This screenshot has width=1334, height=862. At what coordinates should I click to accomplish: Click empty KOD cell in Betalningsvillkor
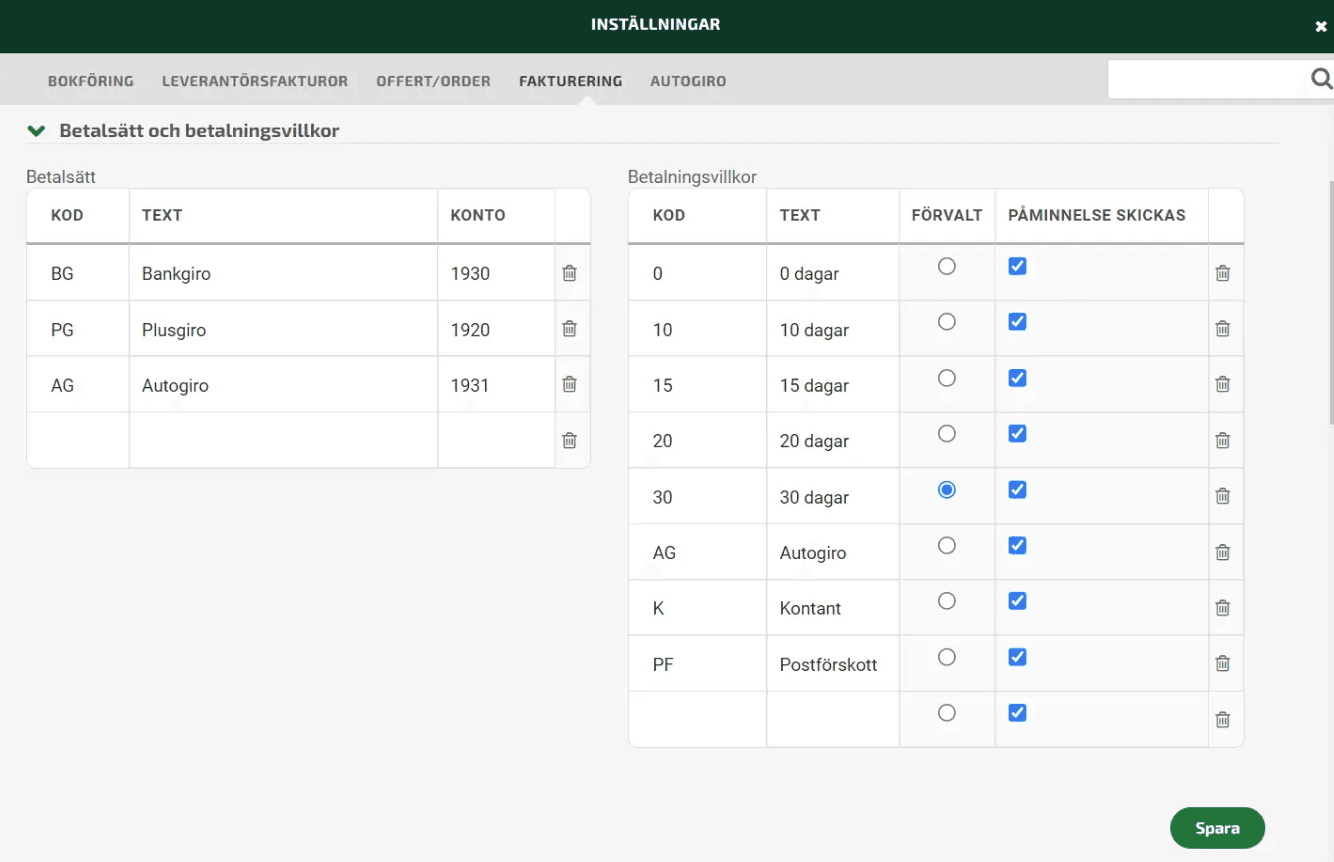coord(697,719)
